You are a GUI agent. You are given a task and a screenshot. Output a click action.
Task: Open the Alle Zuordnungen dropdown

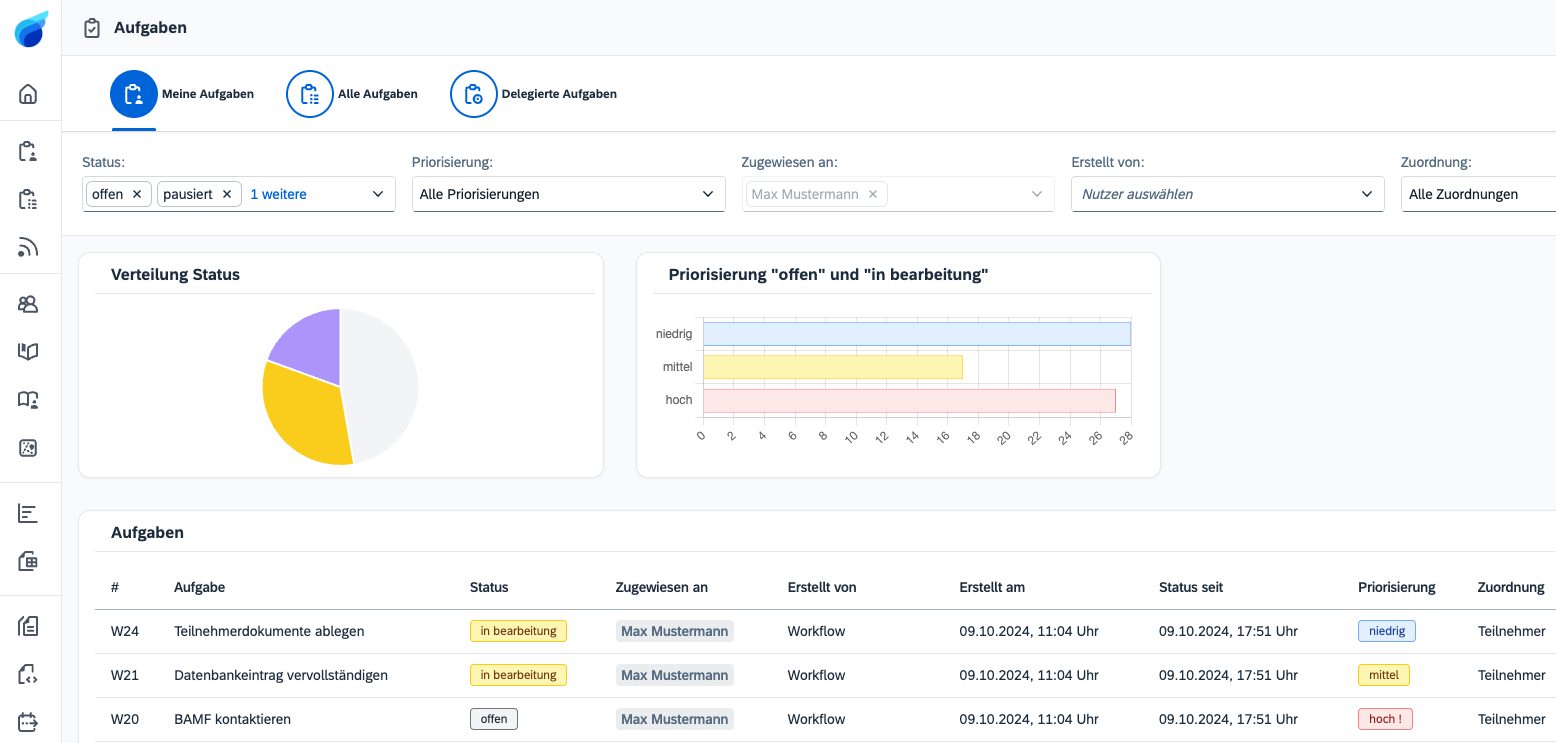pos(1478,194)
